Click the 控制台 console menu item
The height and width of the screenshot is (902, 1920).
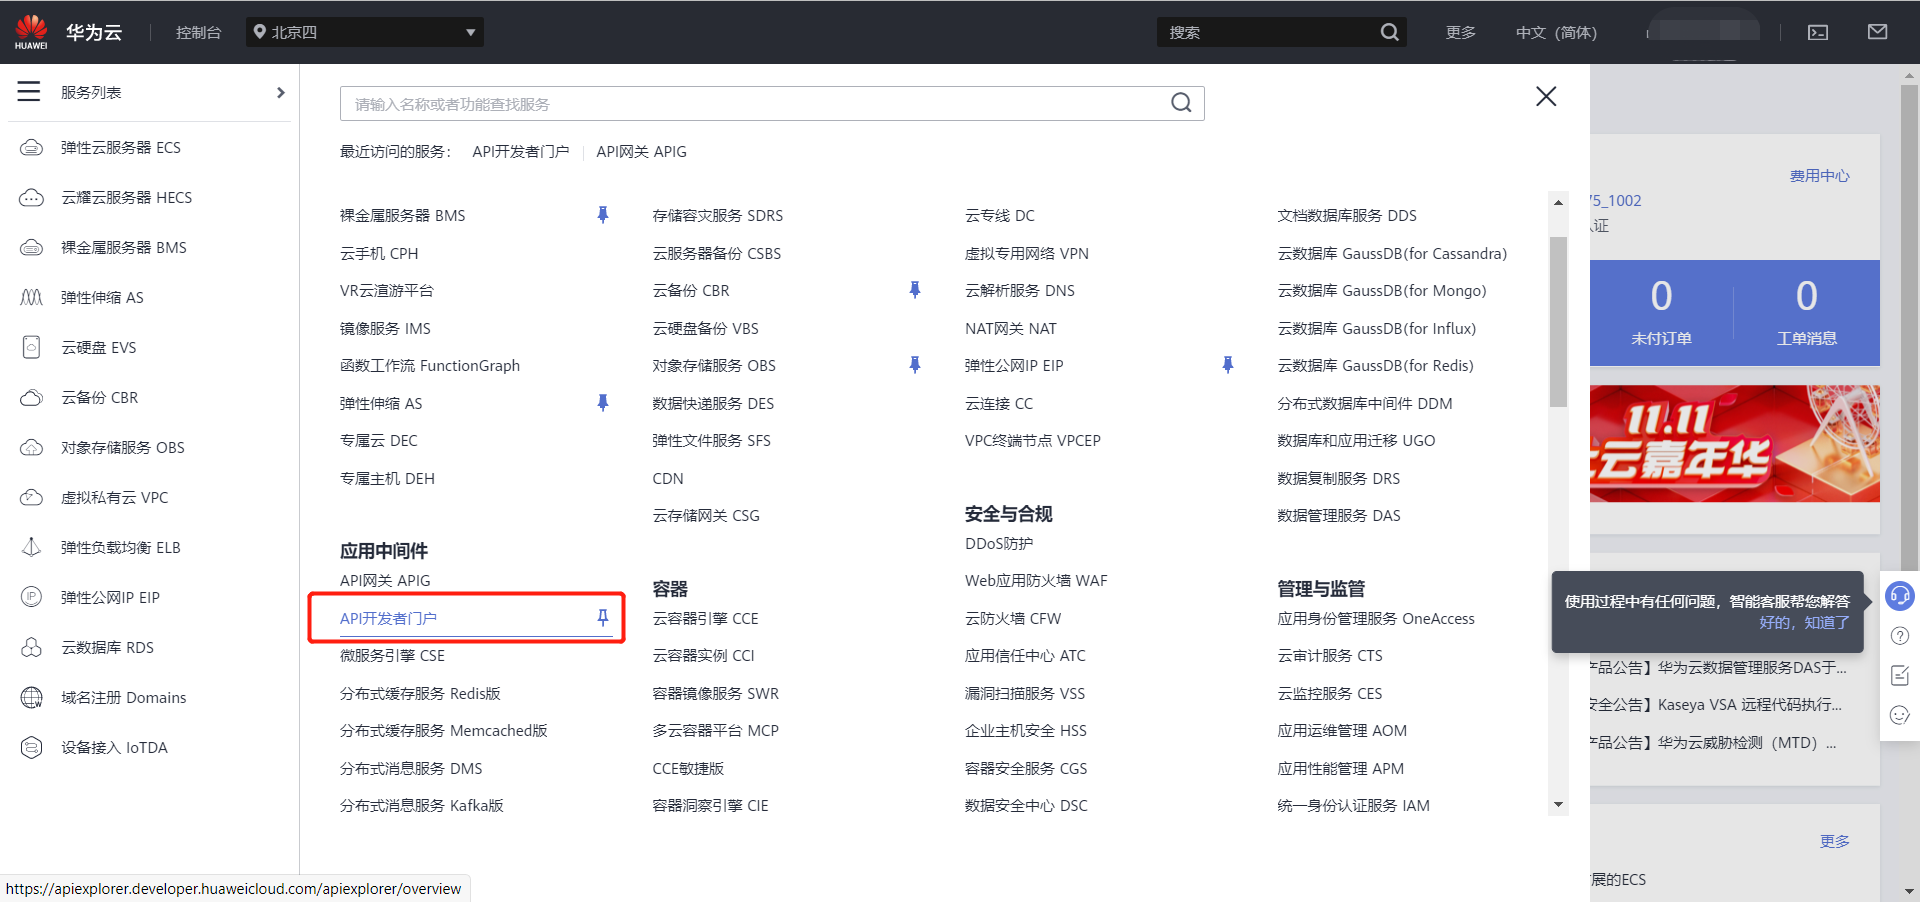(x=198, y=33)
